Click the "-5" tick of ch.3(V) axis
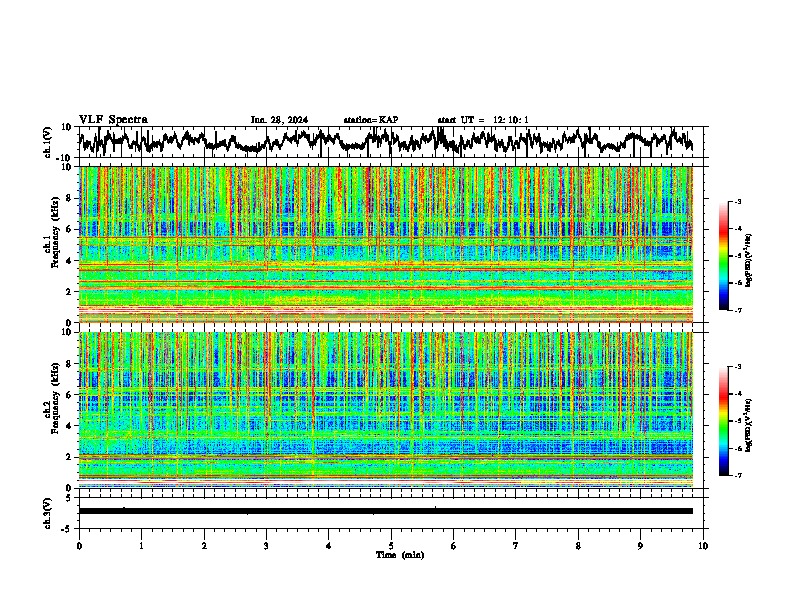This screenshot has height=612, width=792. (x=67, y=529)
